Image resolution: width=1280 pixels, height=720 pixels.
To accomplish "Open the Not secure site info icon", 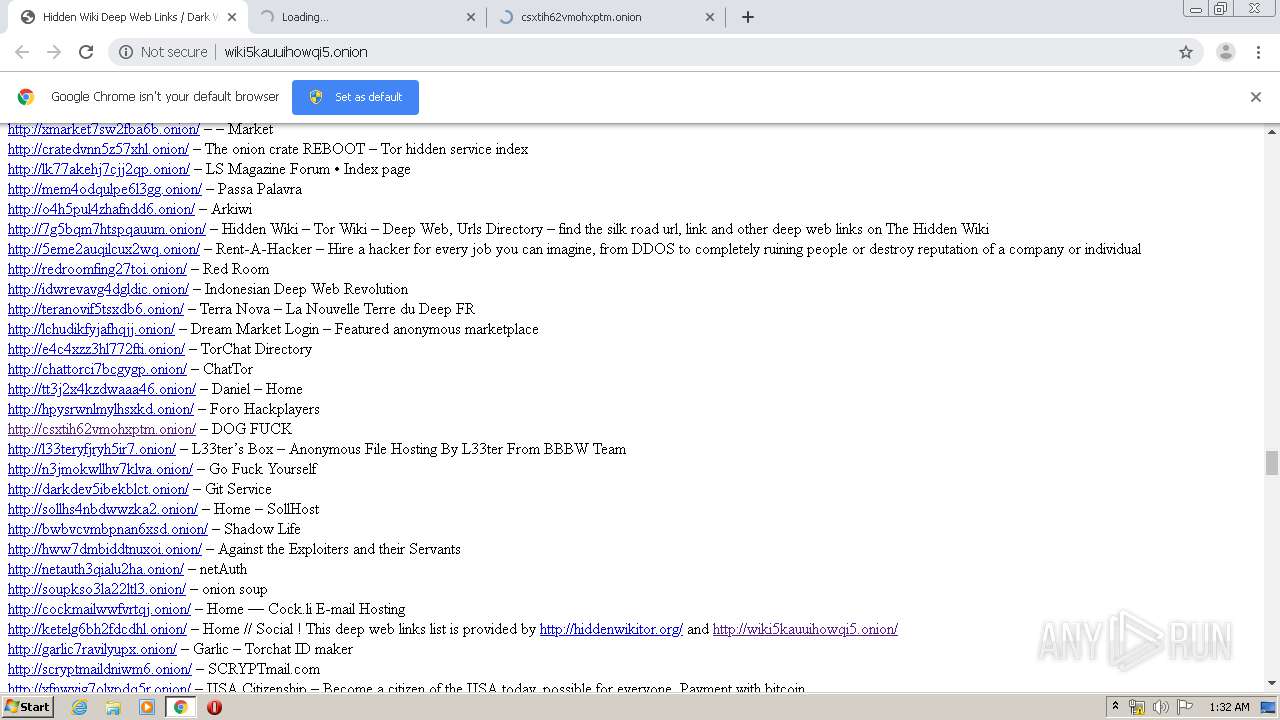I will pyautogui.click(x=126, y=52).
